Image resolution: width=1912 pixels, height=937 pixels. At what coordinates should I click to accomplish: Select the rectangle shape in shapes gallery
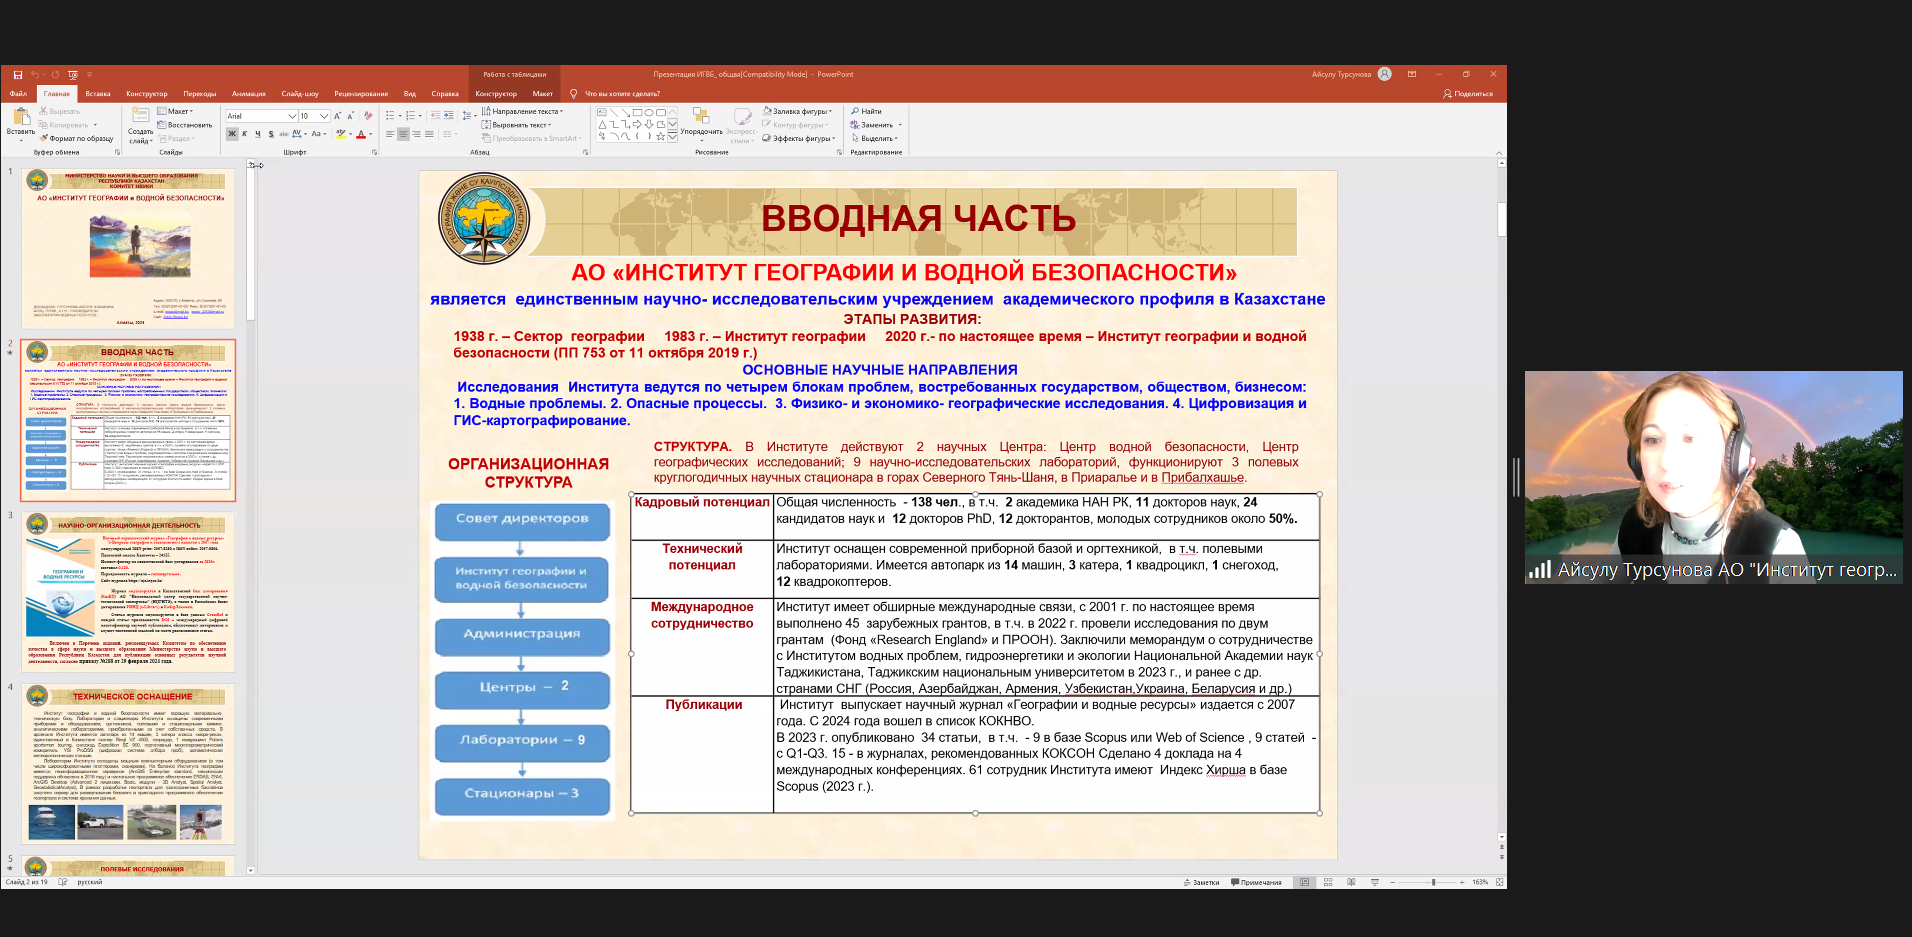(x=637, y=112)
